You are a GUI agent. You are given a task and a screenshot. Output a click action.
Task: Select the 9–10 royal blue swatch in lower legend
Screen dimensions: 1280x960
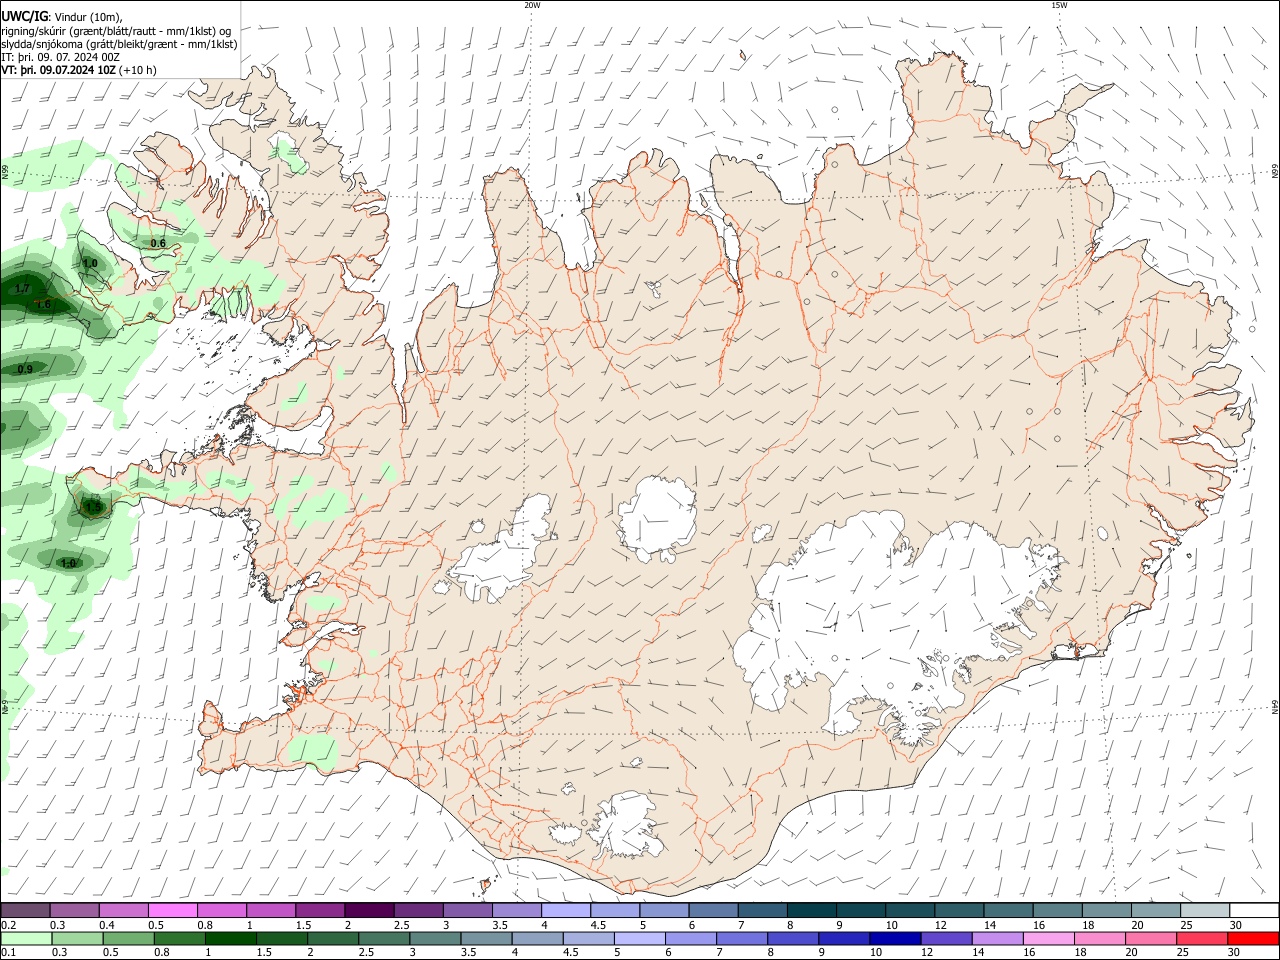[x=843, y=938]
